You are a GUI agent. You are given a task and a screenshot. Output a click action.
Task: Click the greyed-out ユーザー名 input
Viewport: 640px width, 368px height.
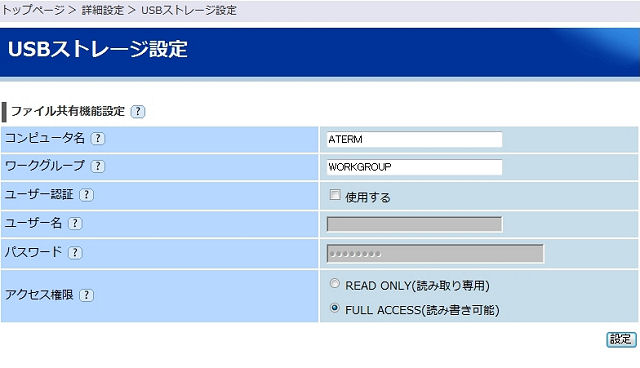[x=414, y=224]
